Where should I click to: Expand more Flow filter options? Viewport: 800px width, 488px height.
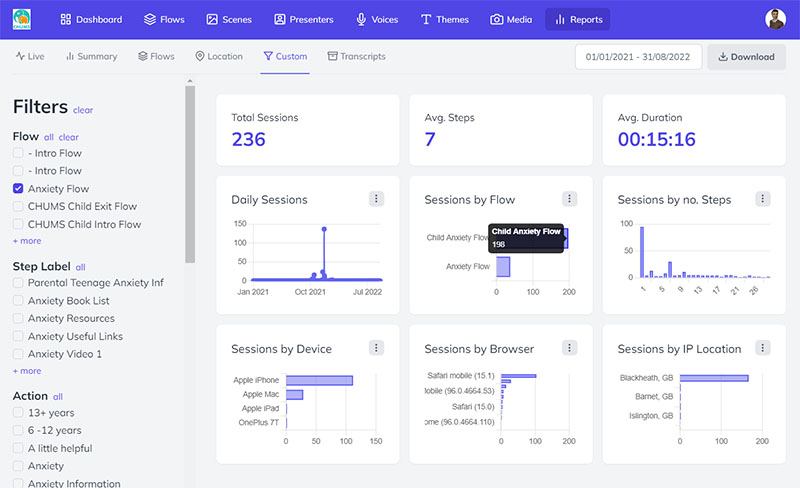[x=27, y=241]
